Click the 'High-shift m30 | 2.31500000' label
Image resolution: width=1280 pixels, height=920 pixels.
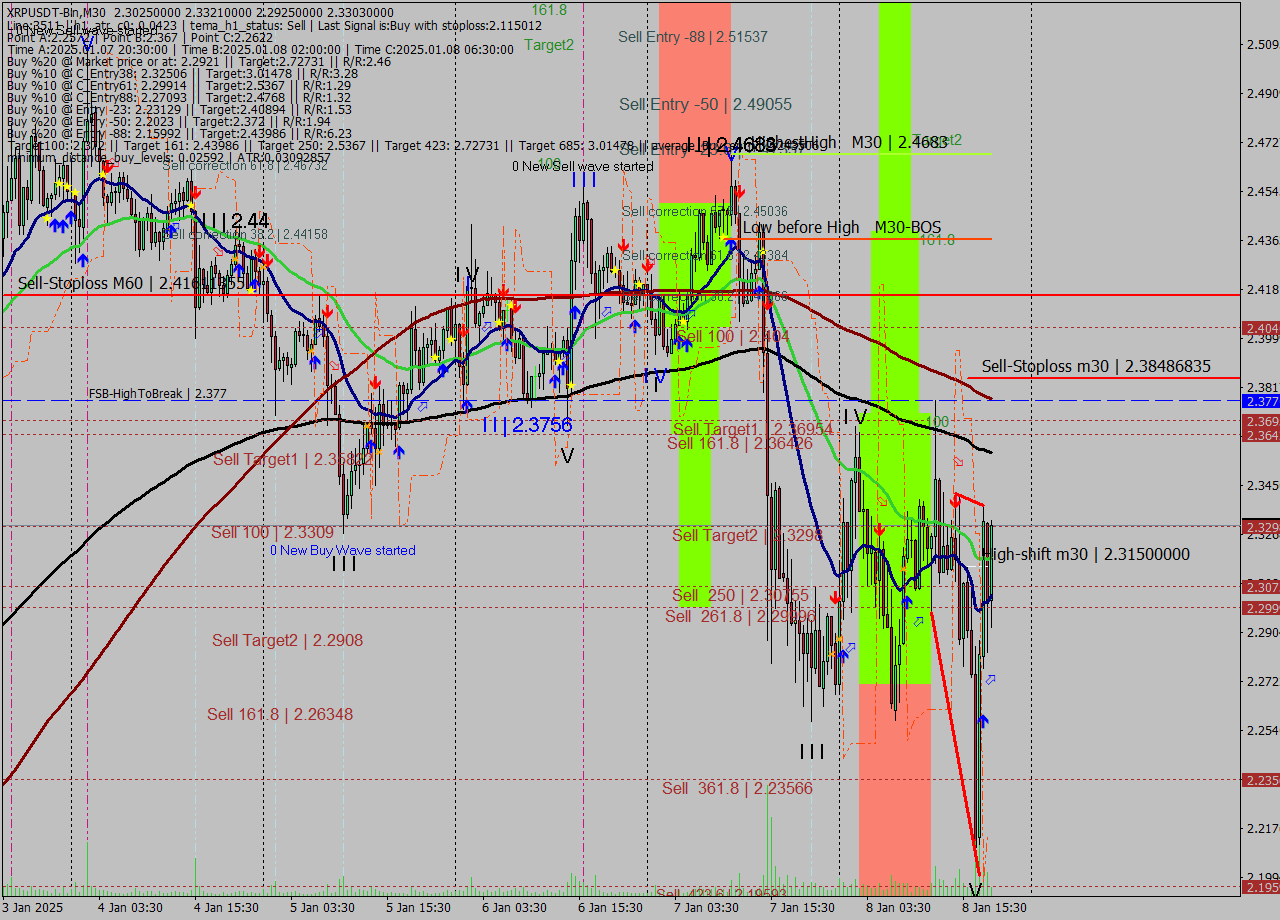click(1087, 554)
